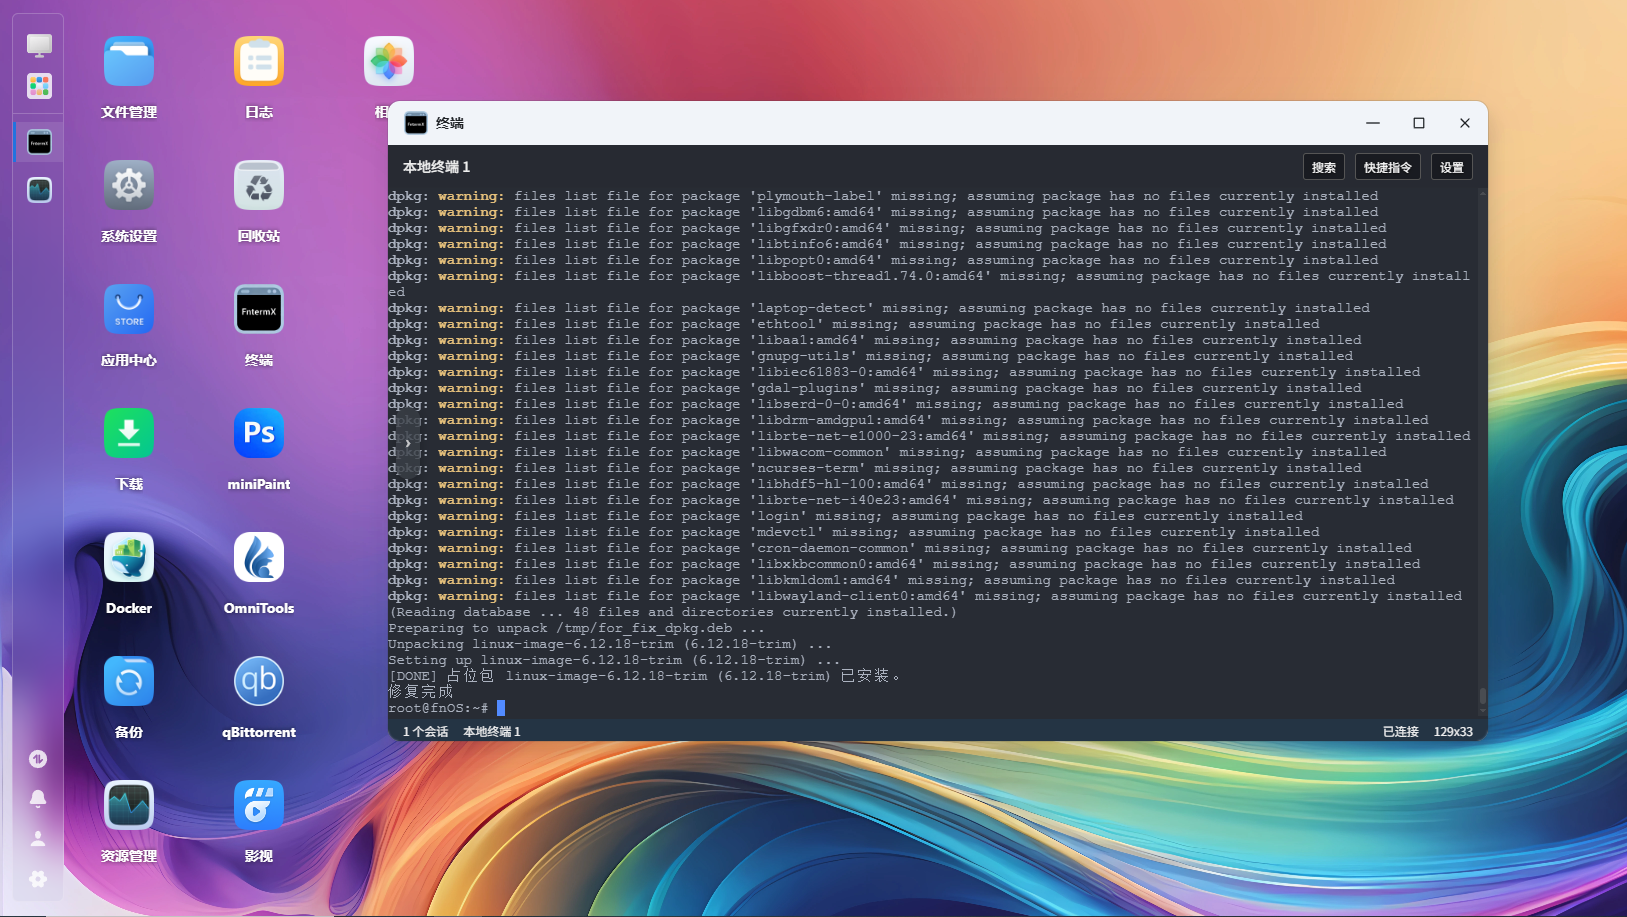The height and width of the screenshot is (917, 1627).
Task: Open the 下载 download app icon
Action: tap(129, 434)
